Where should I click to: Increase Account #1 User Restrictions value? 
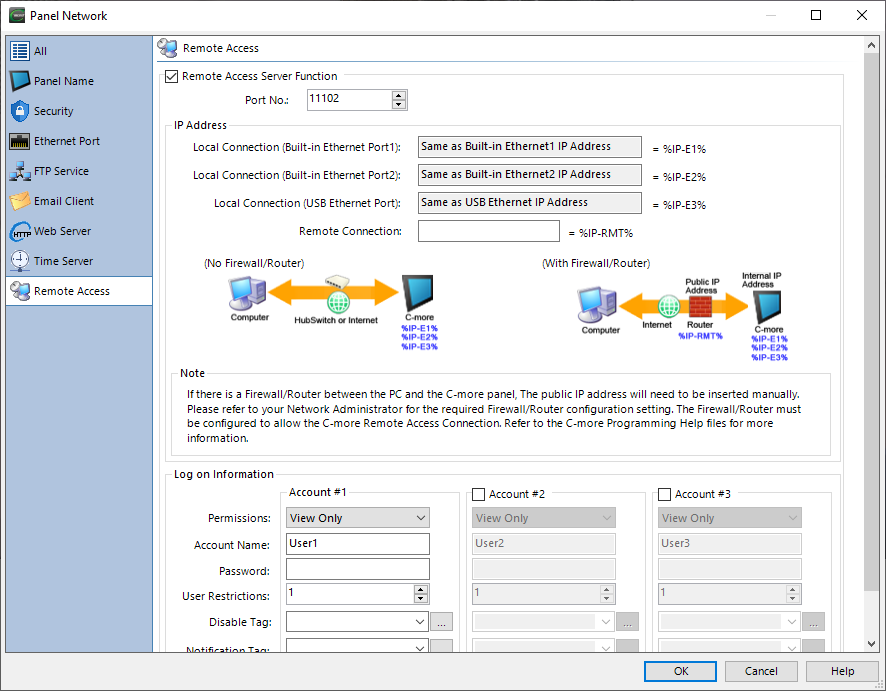tap(420, 589)
